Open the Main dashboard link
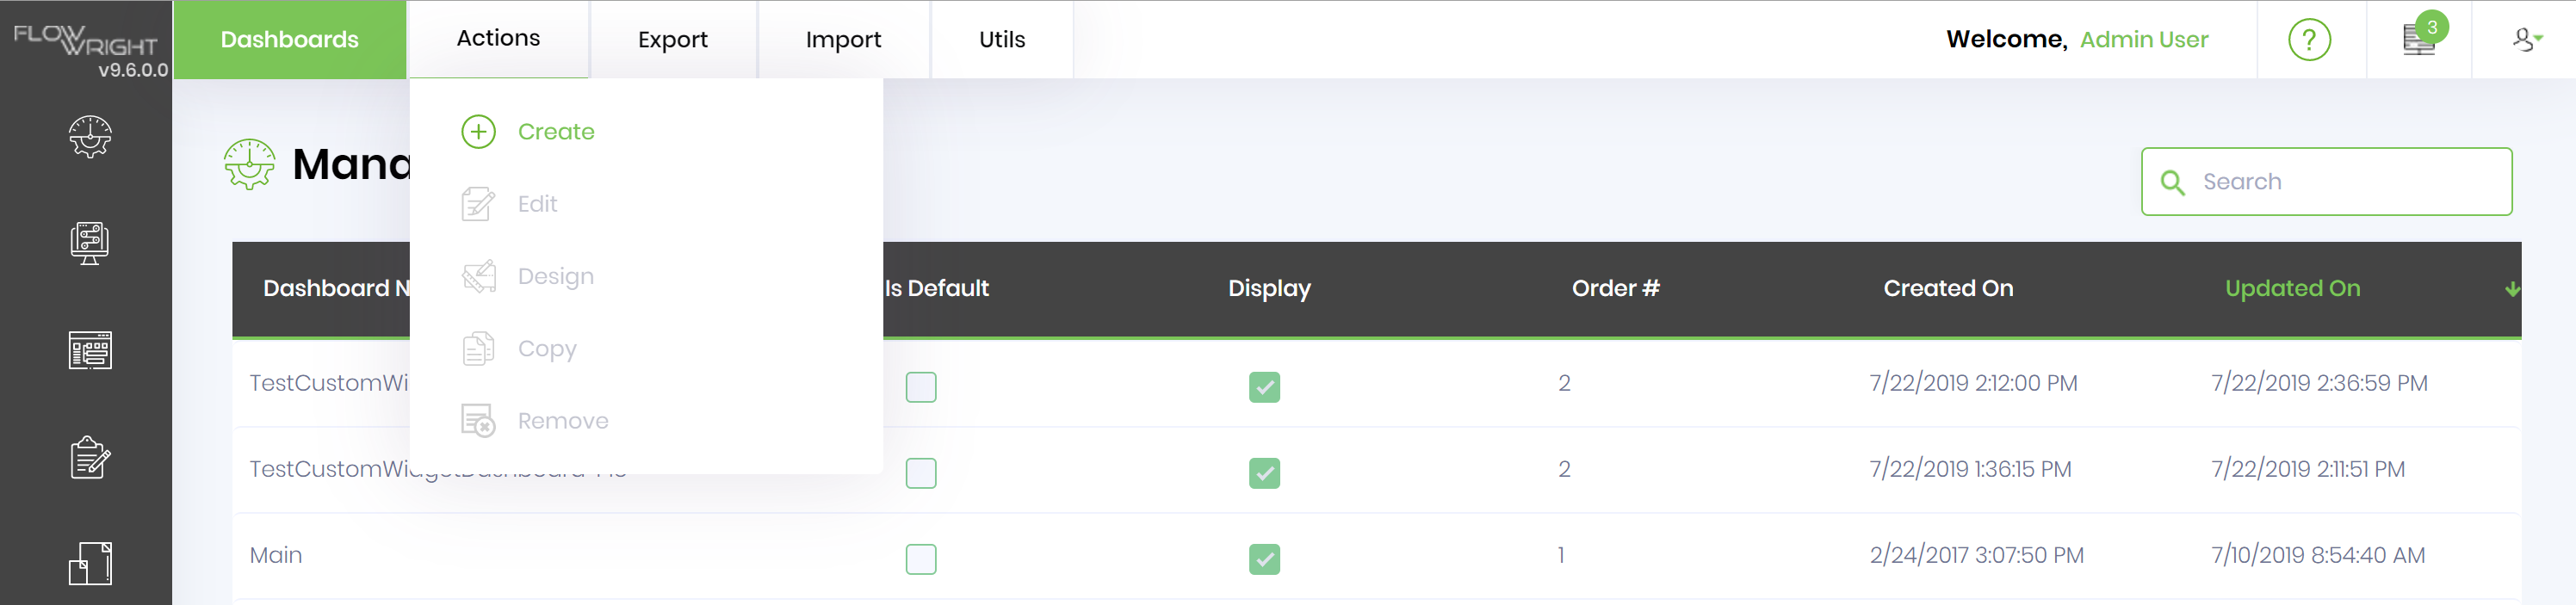Image resolution: width=2576 pixels, height=605 pixels. [276, 554]
